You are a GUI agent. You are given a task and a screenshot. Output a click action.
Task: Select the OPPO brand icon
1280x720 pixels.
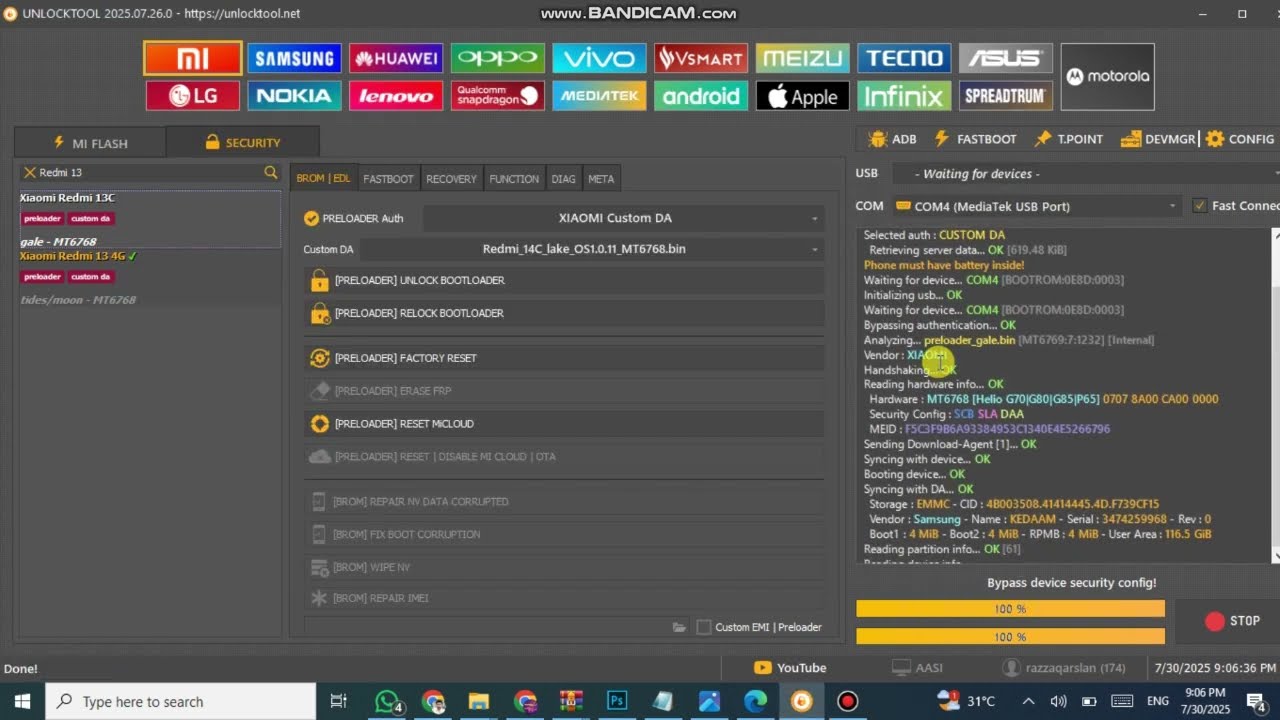[x=498, y=58]
